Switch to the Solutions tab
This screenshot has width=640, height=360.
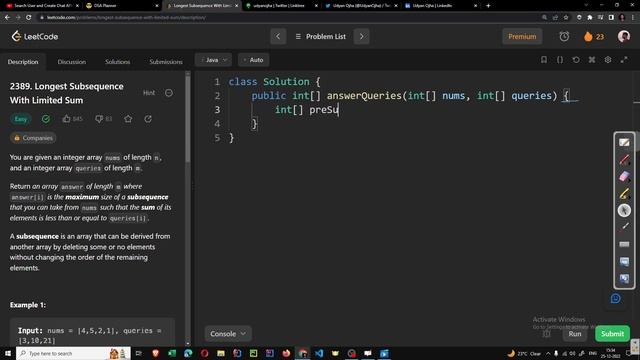(118, 62)
